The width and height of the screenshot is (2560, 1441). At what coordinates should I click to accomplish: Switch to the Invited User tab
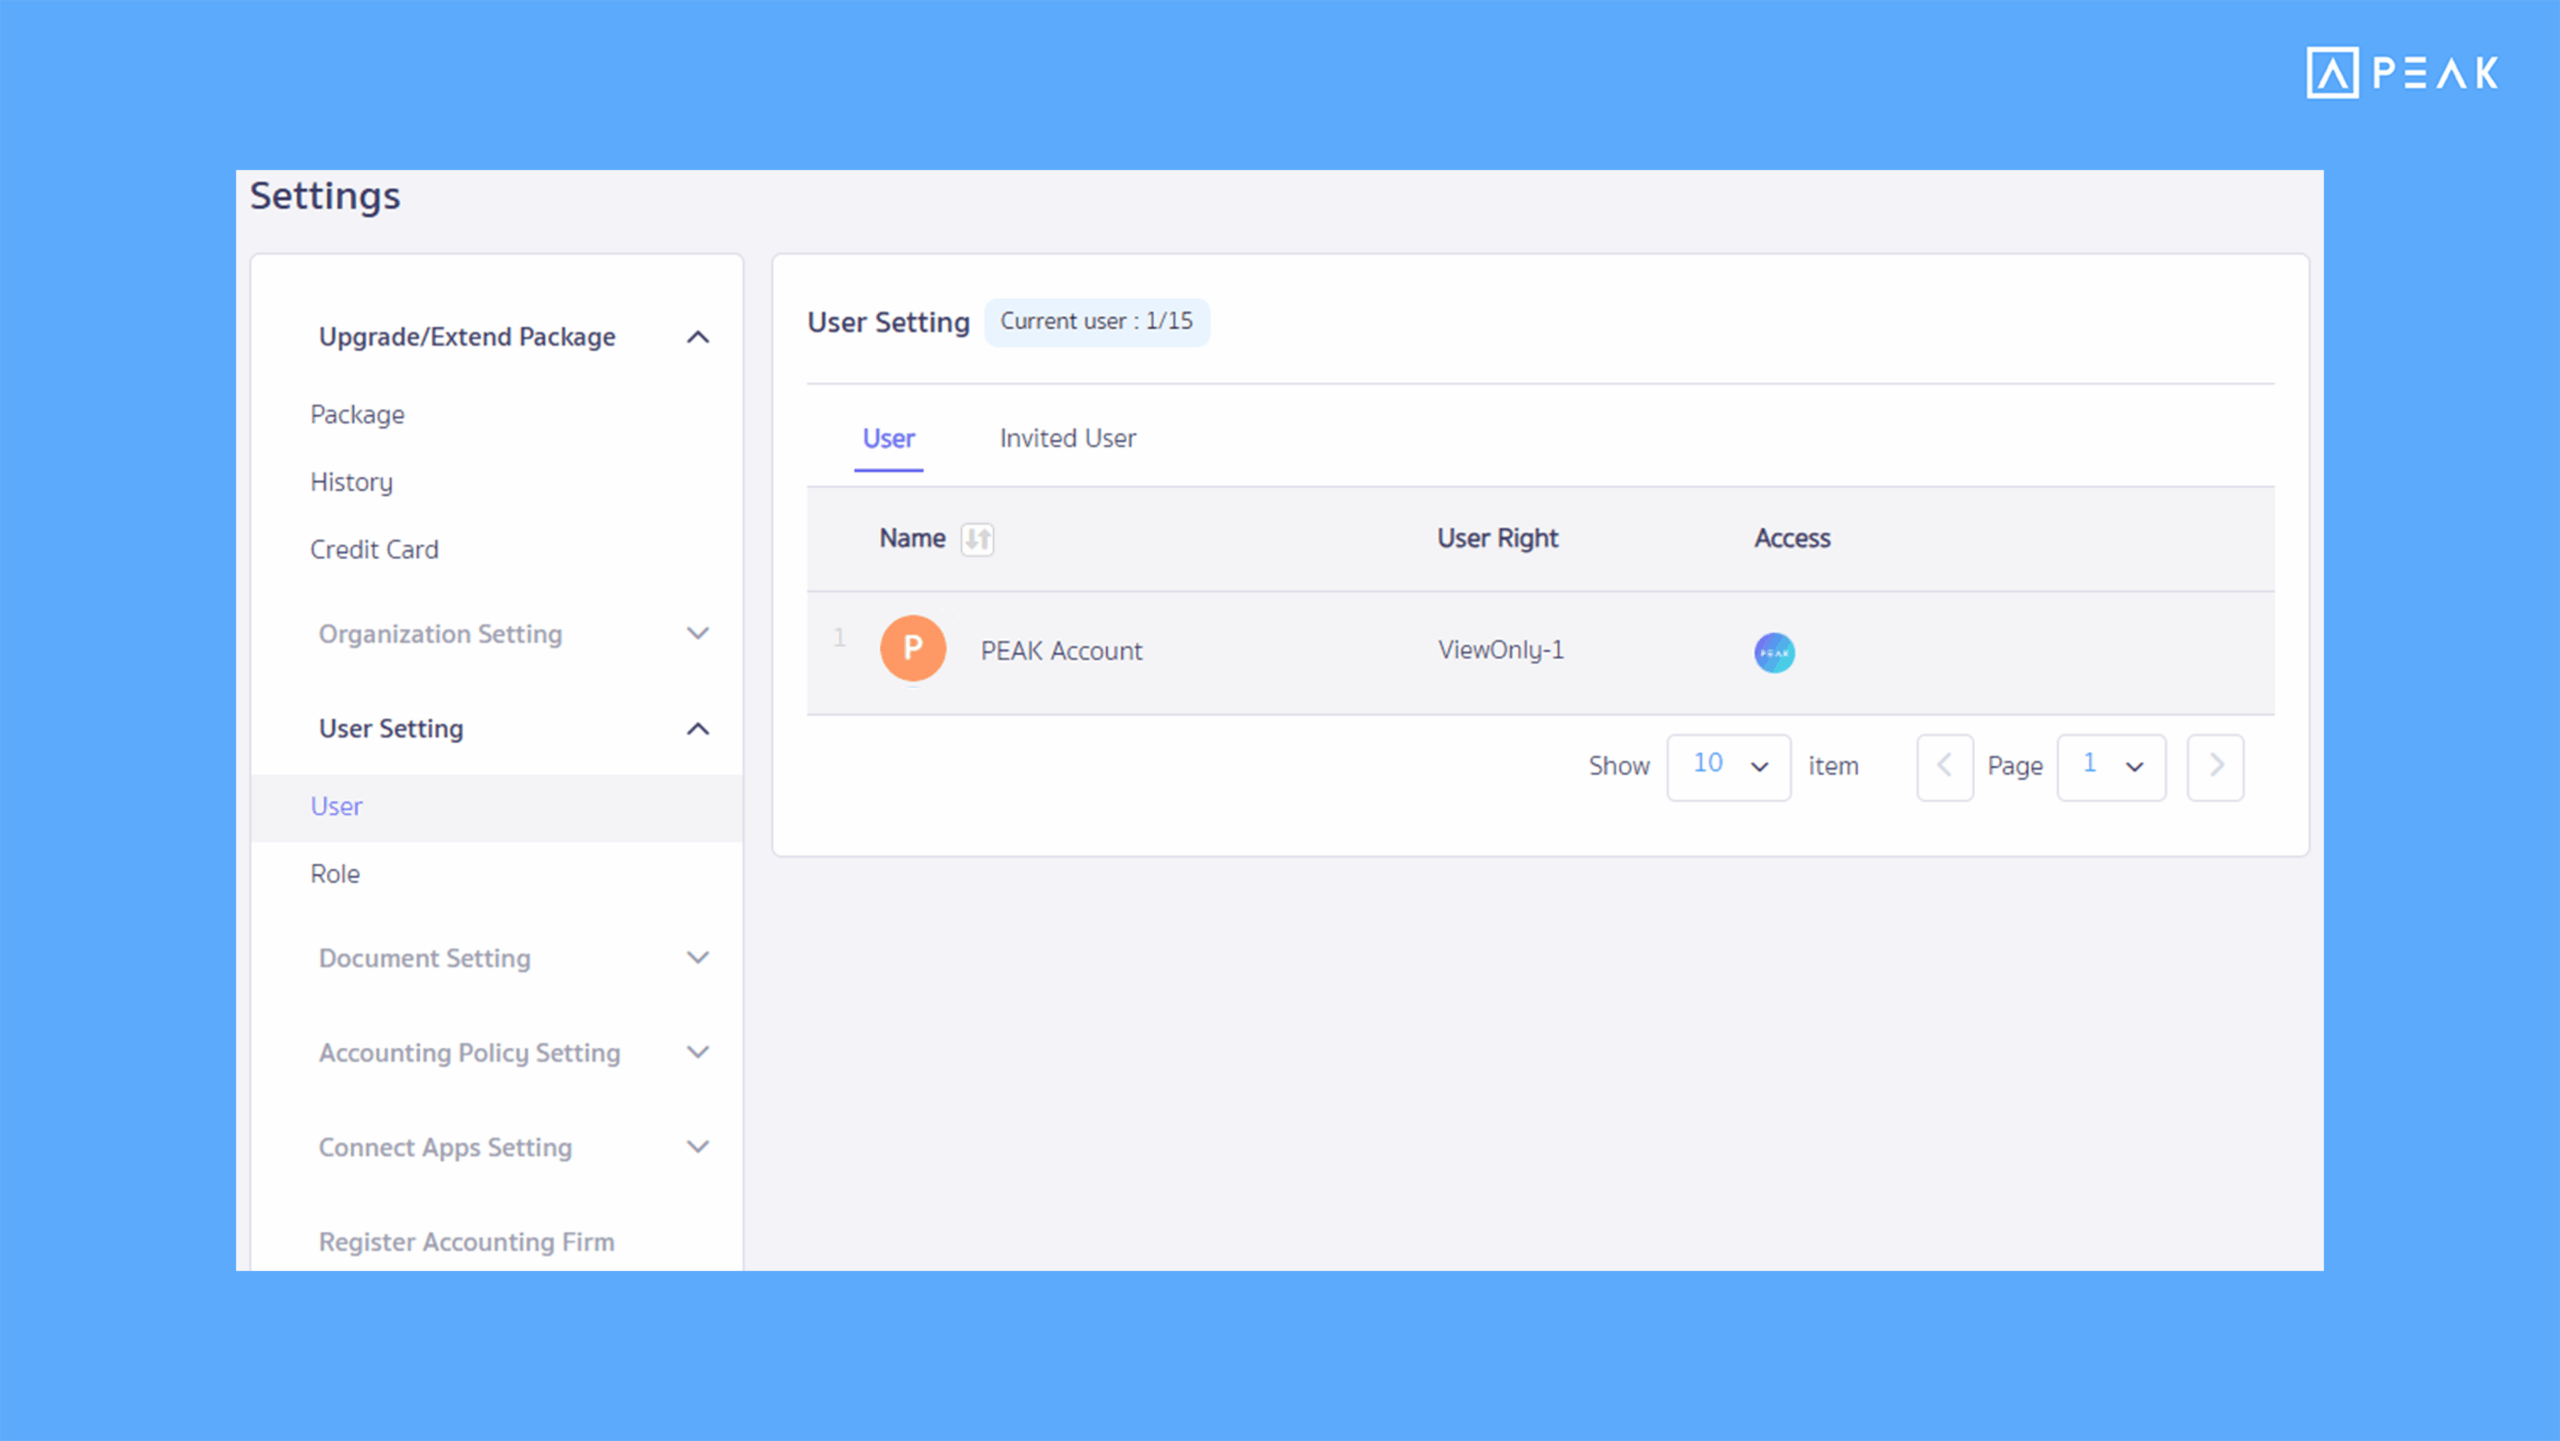coord(1066,438)
